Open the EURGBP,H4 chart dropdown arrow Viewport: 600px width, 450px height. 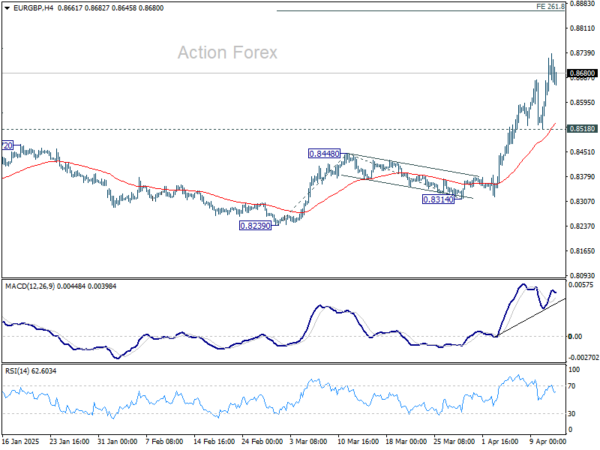click(x=7, y=8)
